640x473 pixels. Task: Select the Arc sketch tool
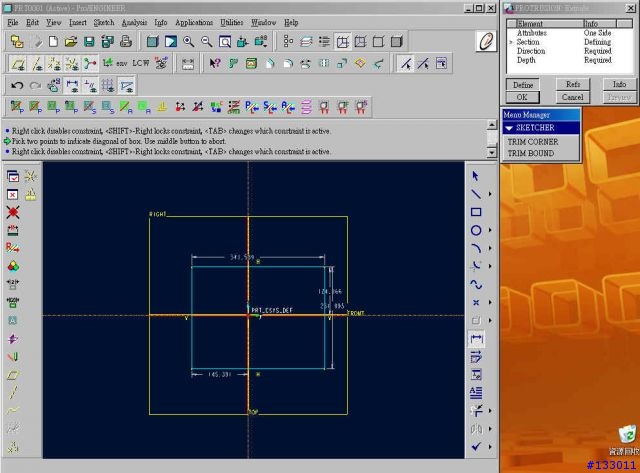coord(476,248)
